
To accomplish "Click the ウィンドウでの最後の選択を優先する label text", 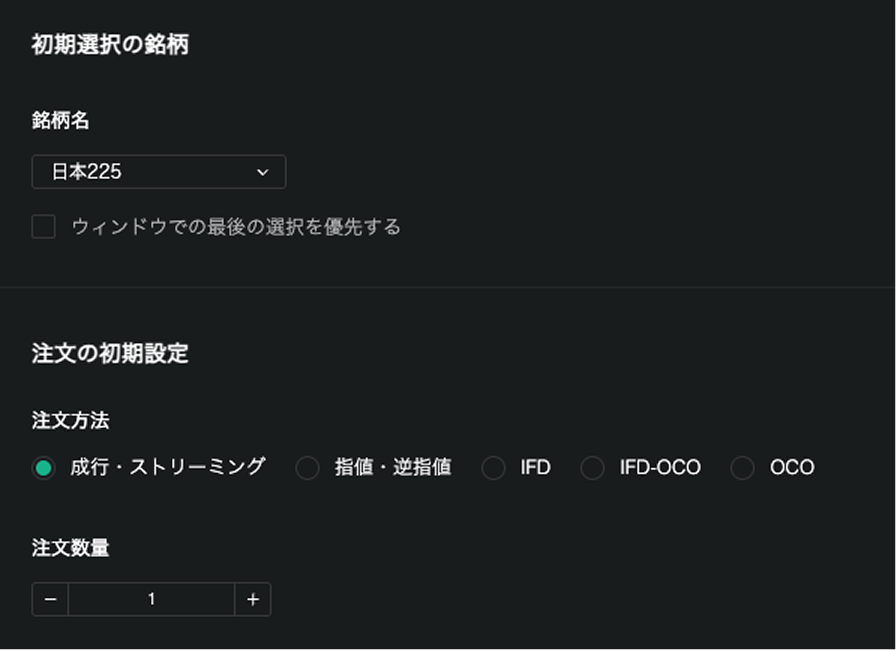I will click(236, 227).
